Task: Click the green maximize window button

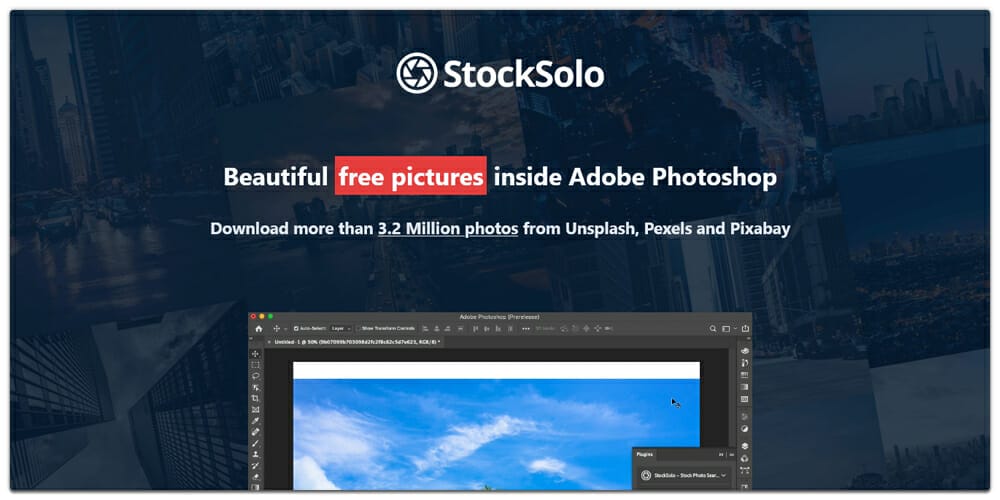Action: [270, 316]
